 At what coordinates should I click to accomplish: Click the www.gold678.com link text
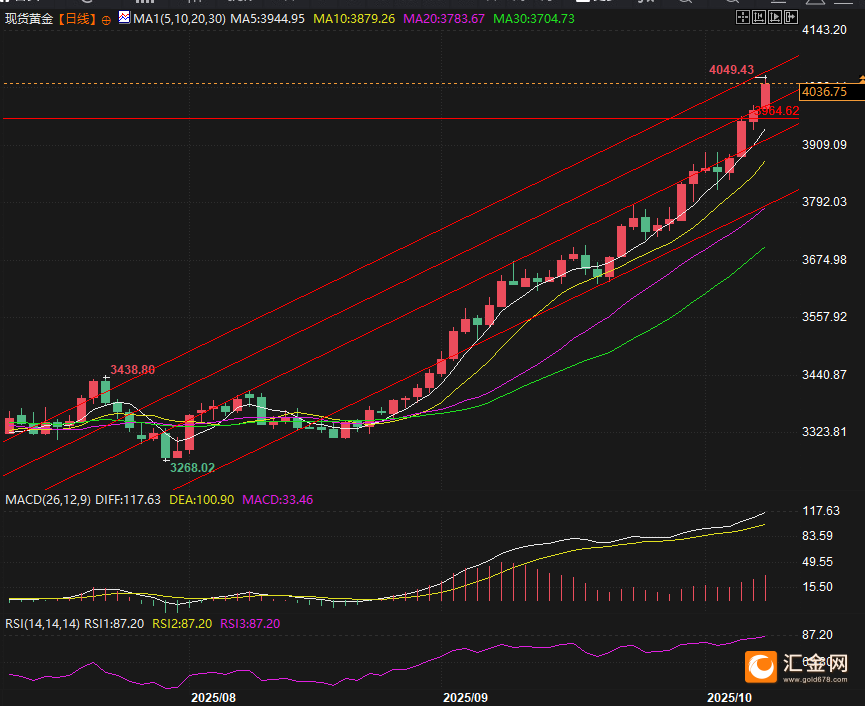point(815,679)
